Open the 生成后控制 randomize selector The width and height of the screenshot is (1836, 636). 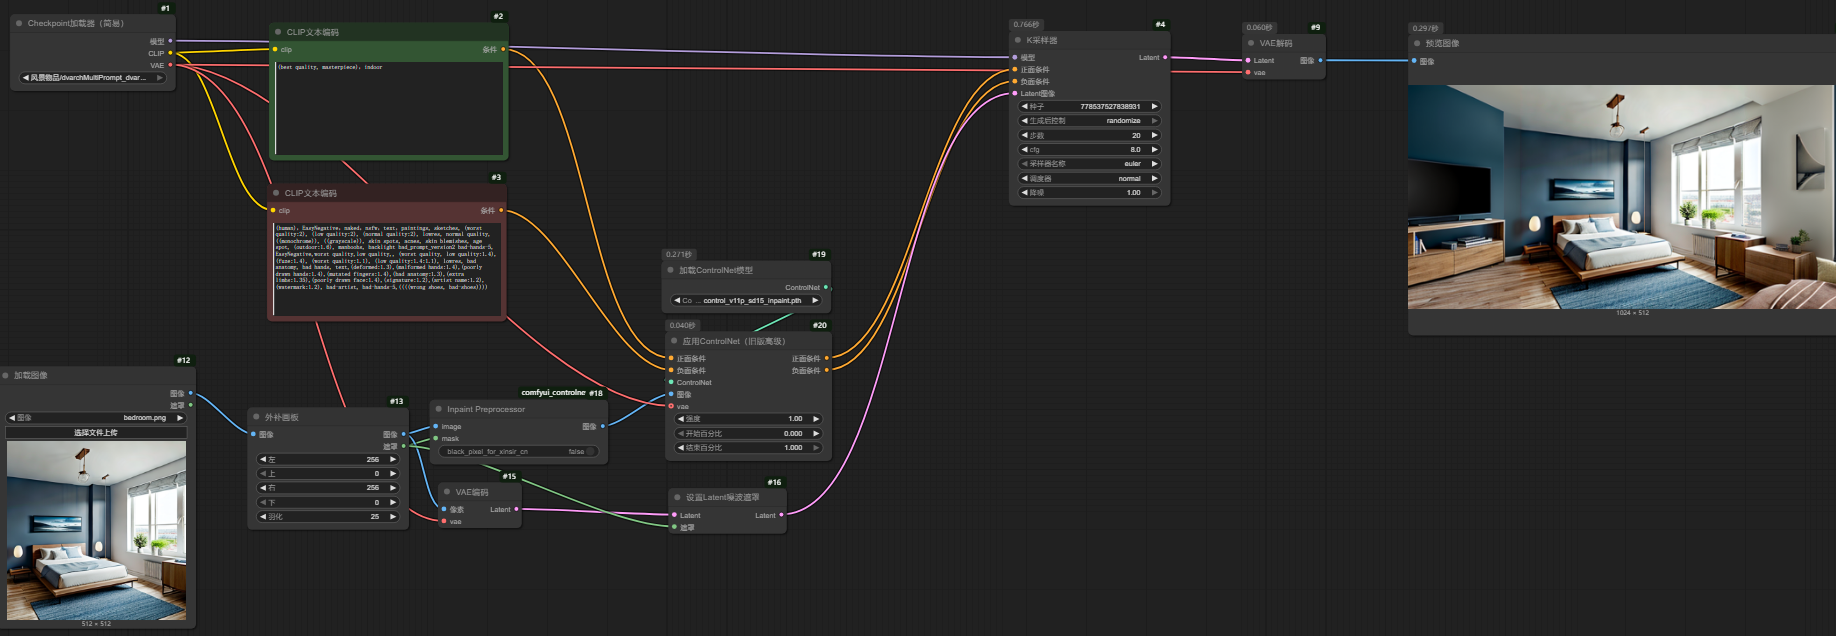1089,121
